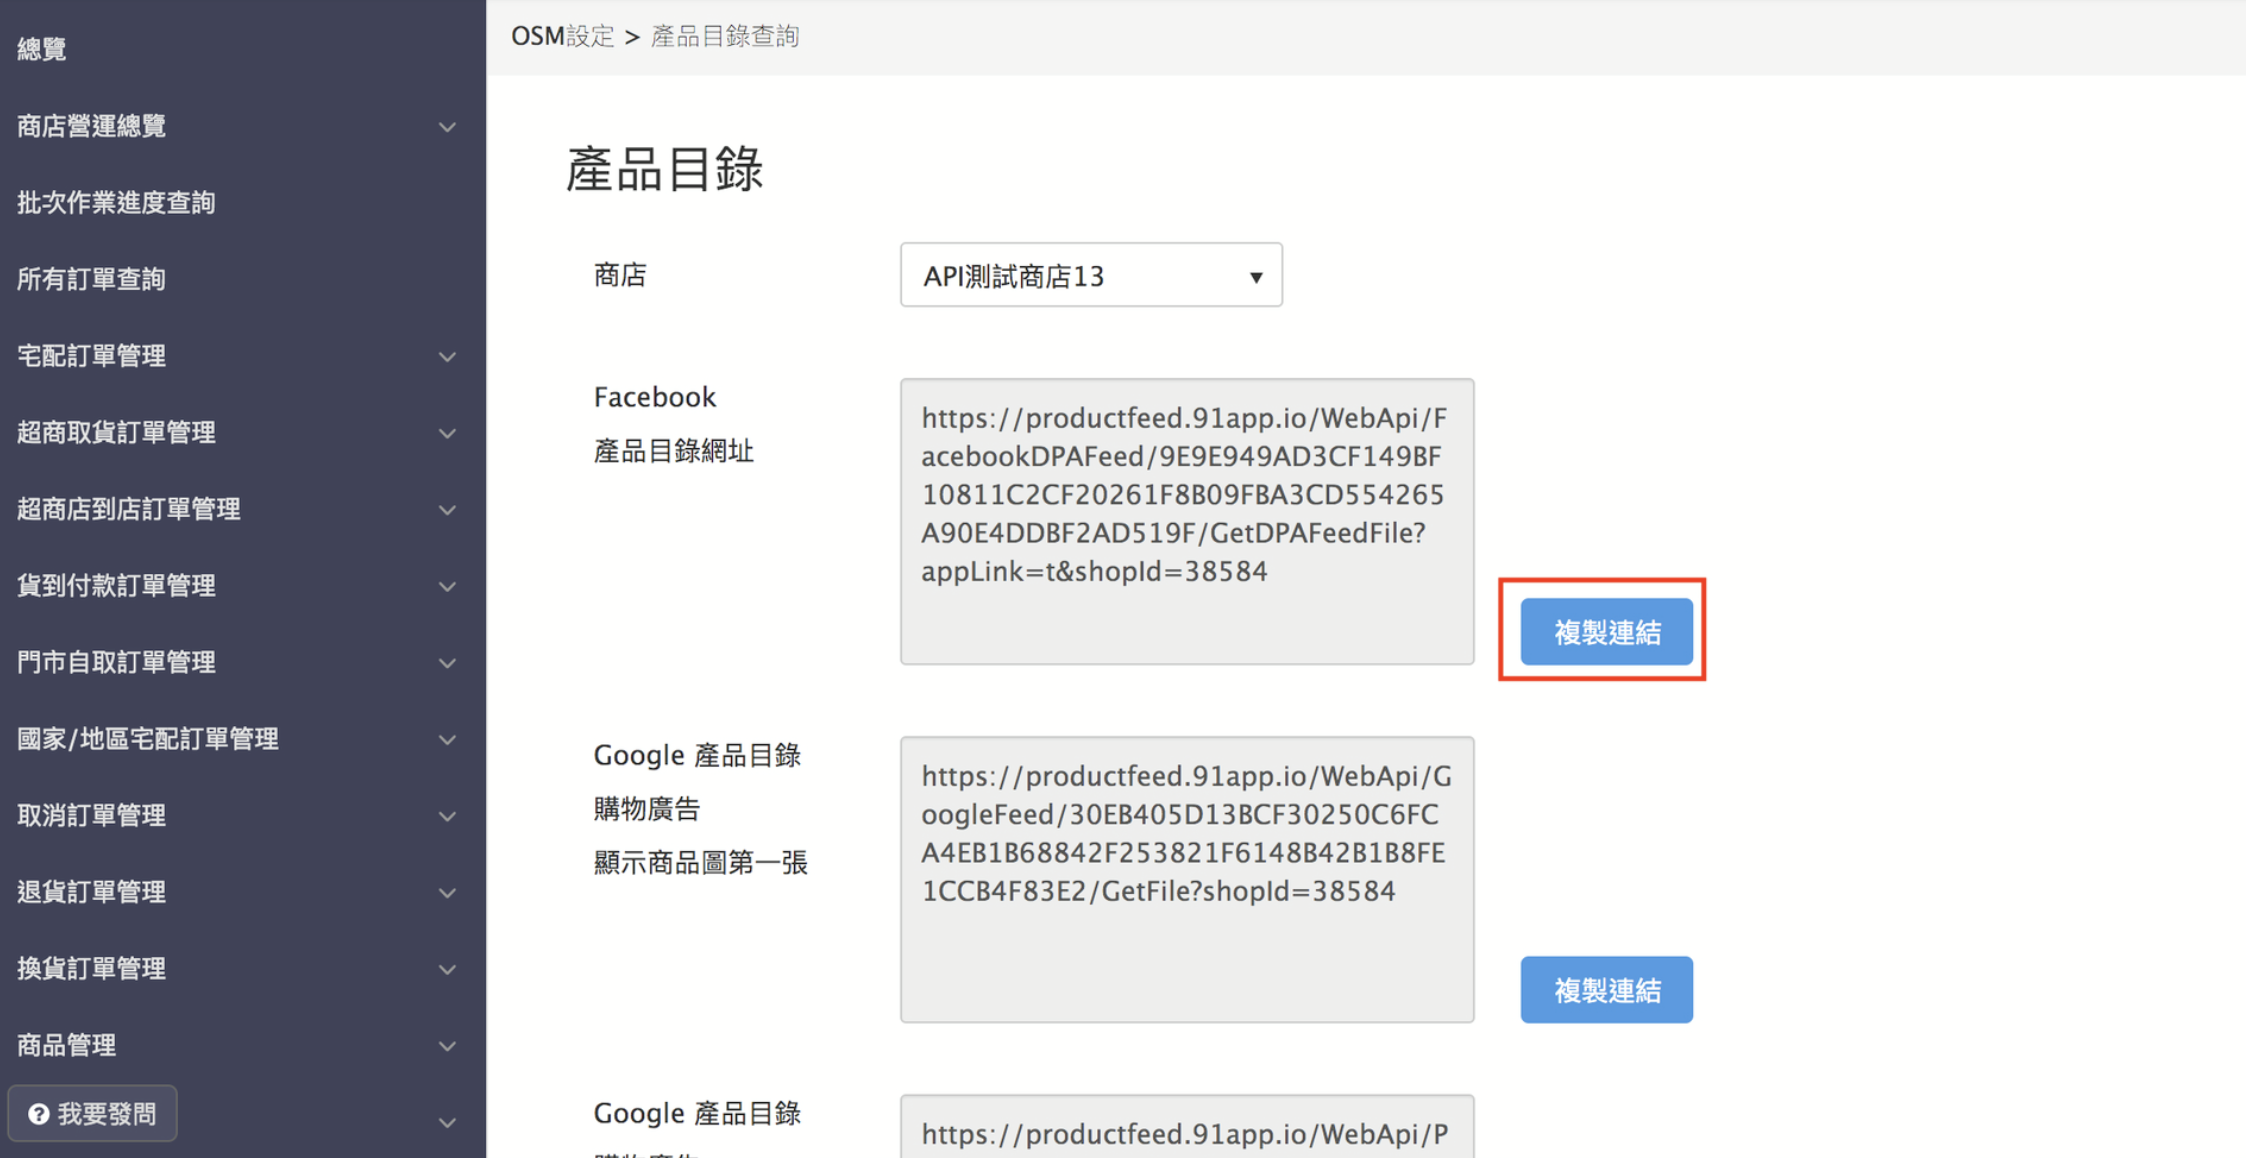Open 批次作業進度查詢 in sidebar
Screen dimensions: 2246x1158
pyautogui.click(x=116, y=203)
